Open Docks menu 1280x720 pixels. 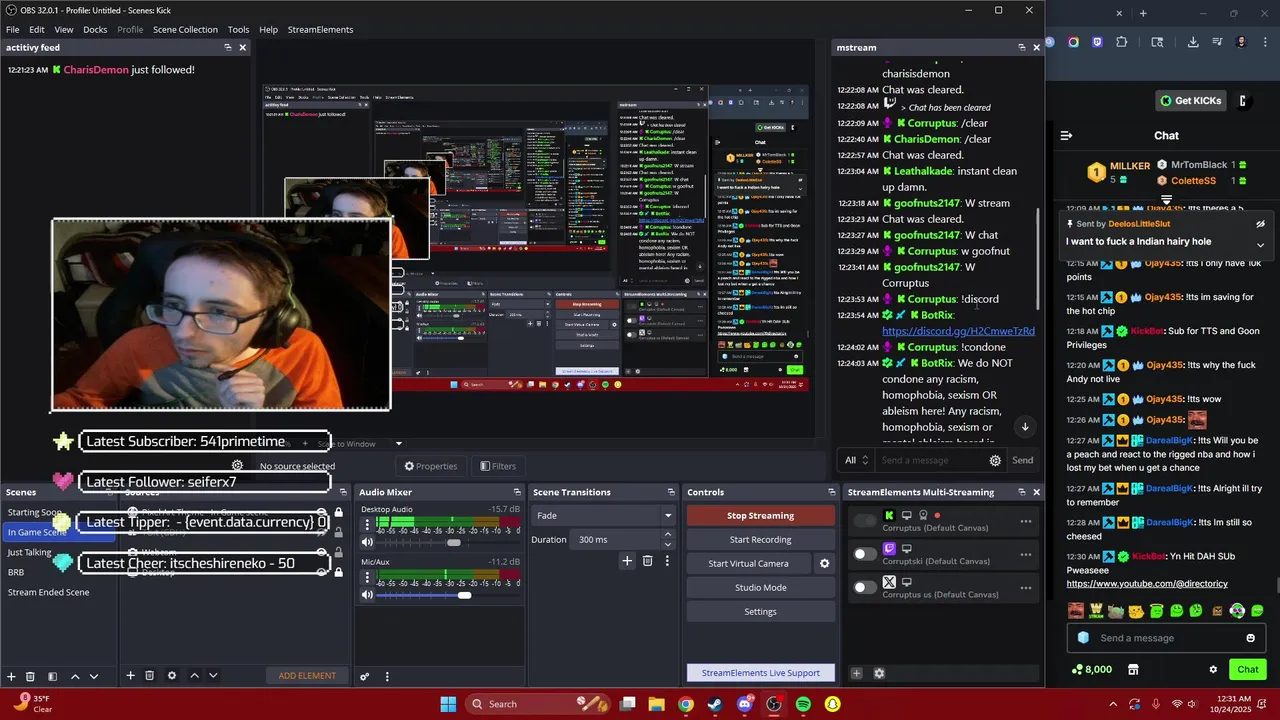[95, 29]
